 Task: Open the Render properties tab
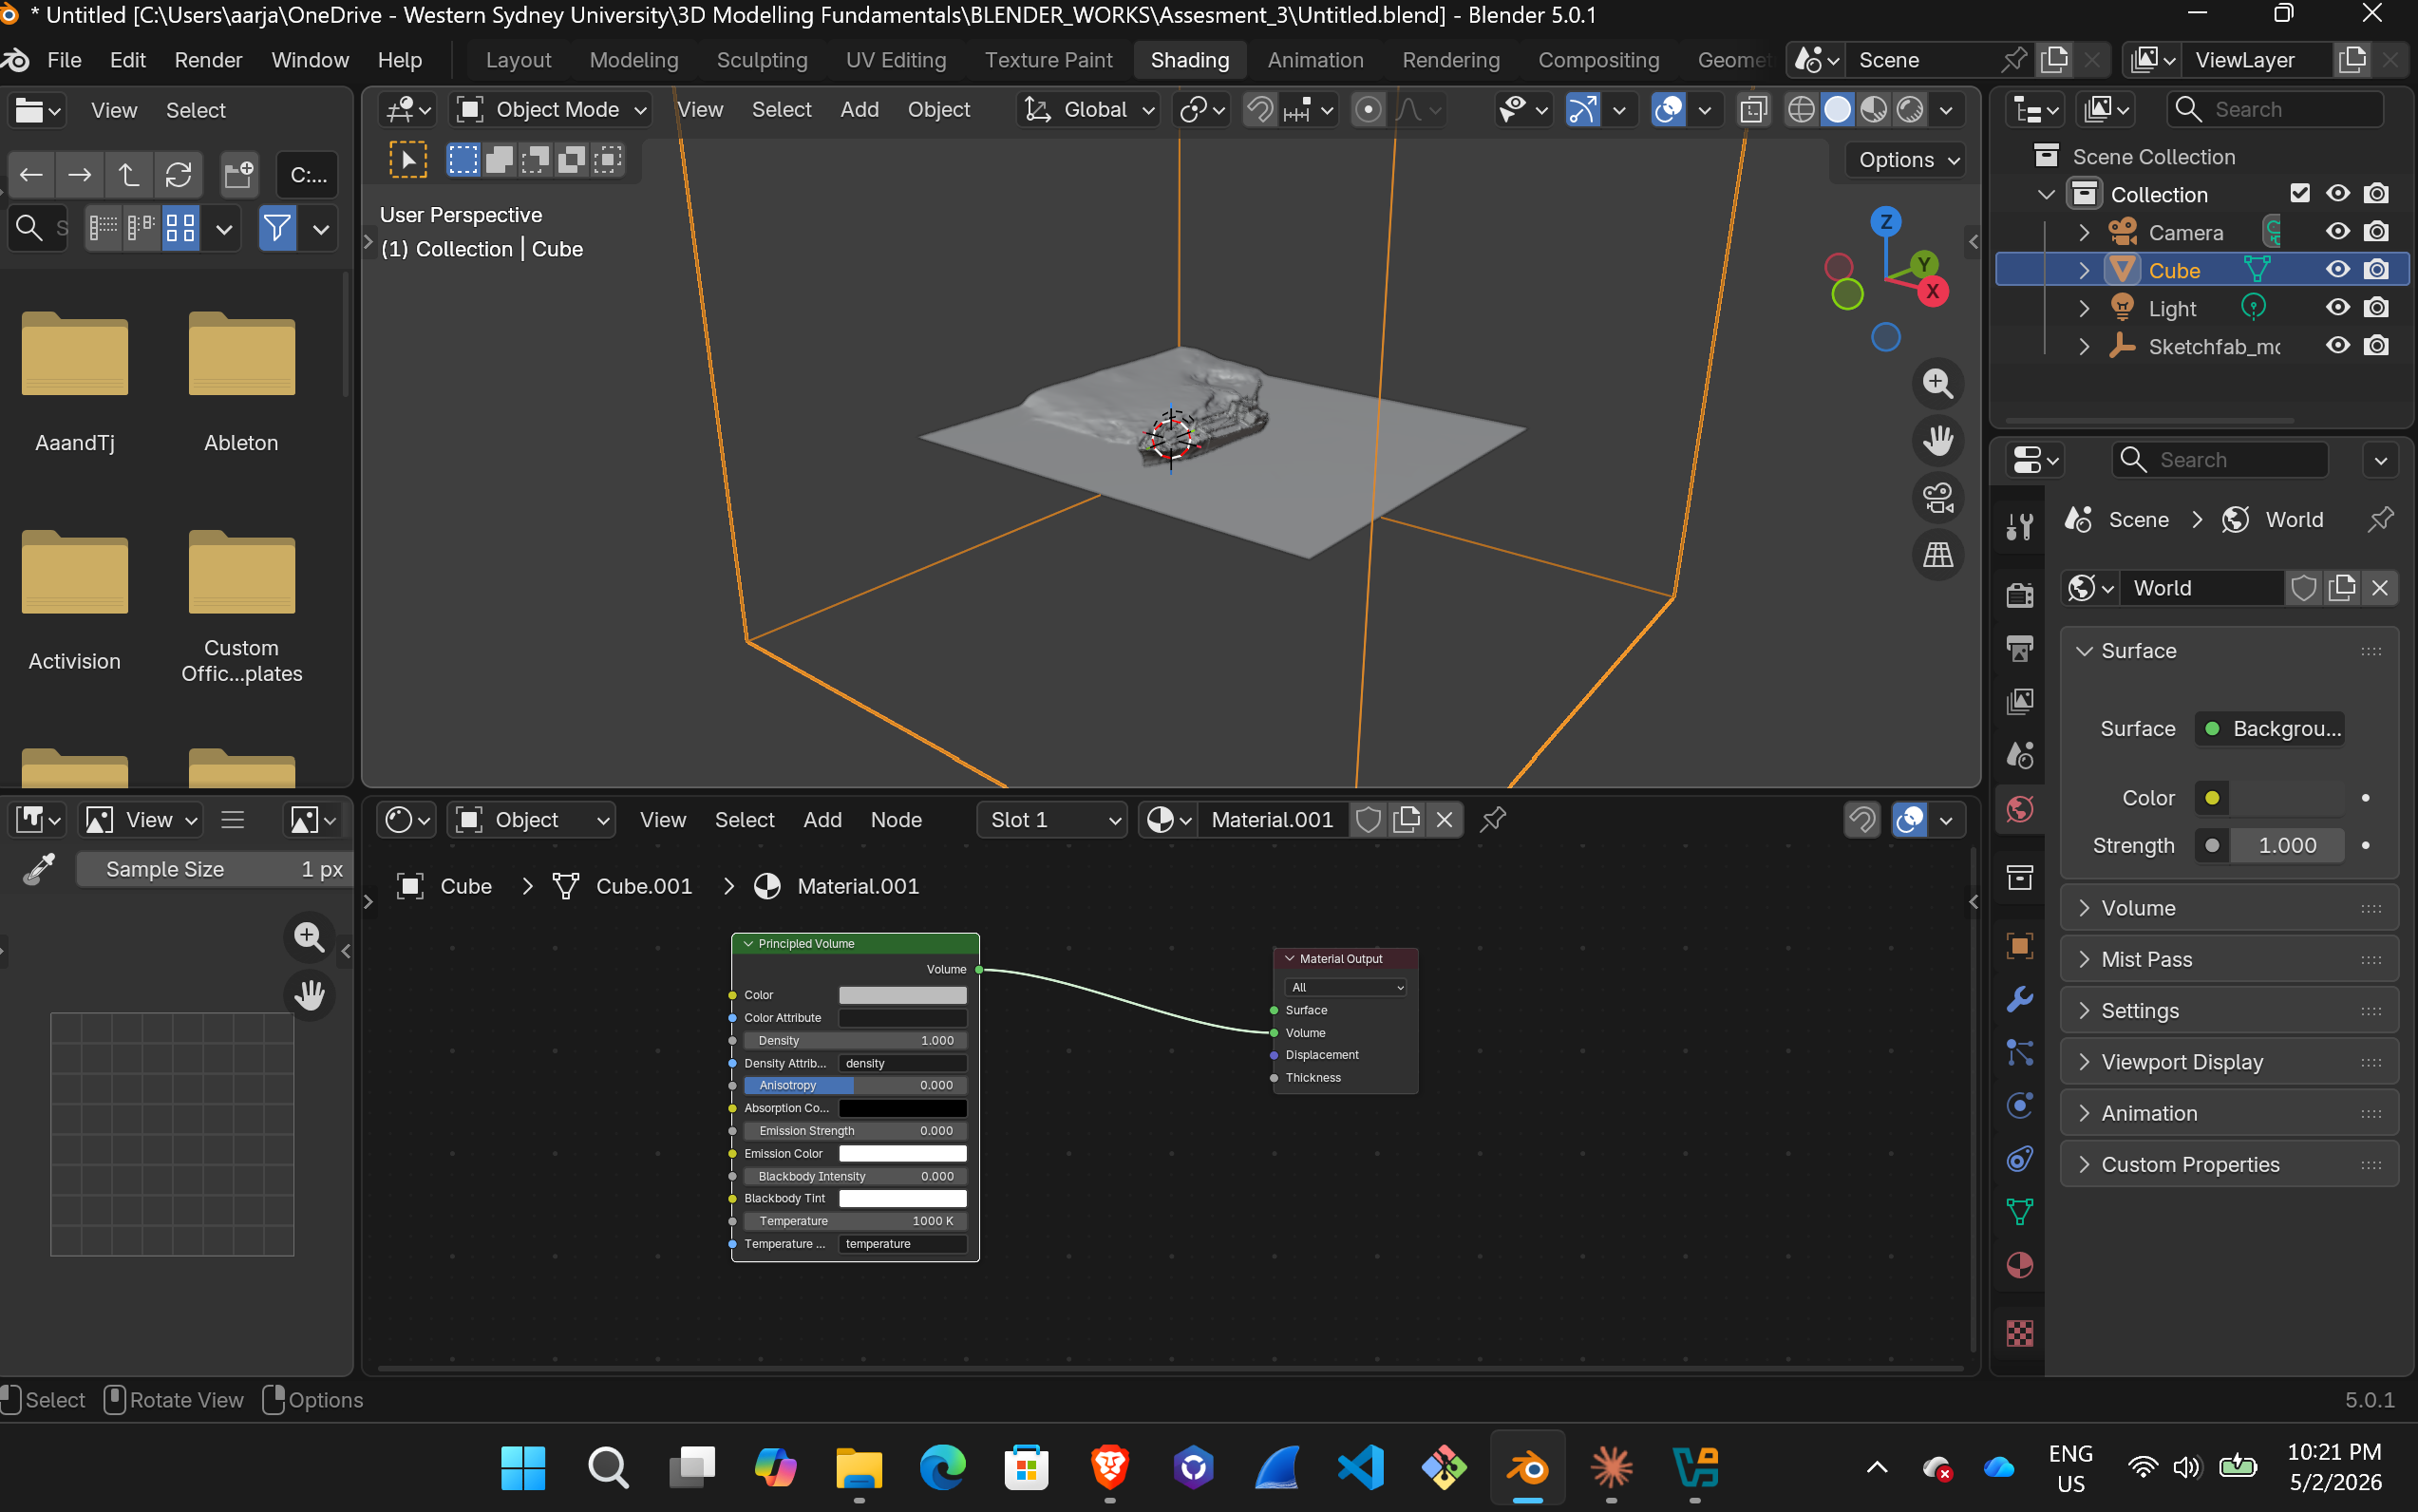pos(2019,595)
